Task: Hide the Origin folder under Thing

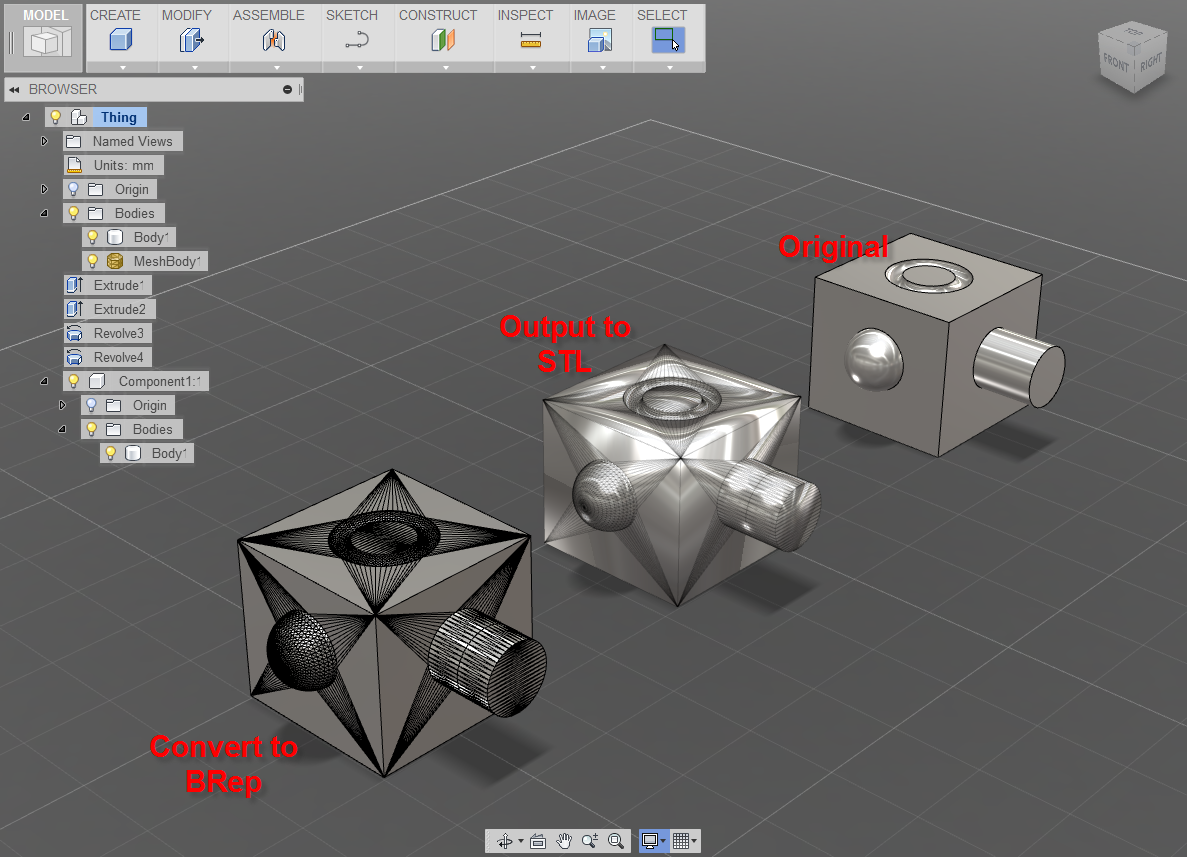Action: click(x=71, y=189)
